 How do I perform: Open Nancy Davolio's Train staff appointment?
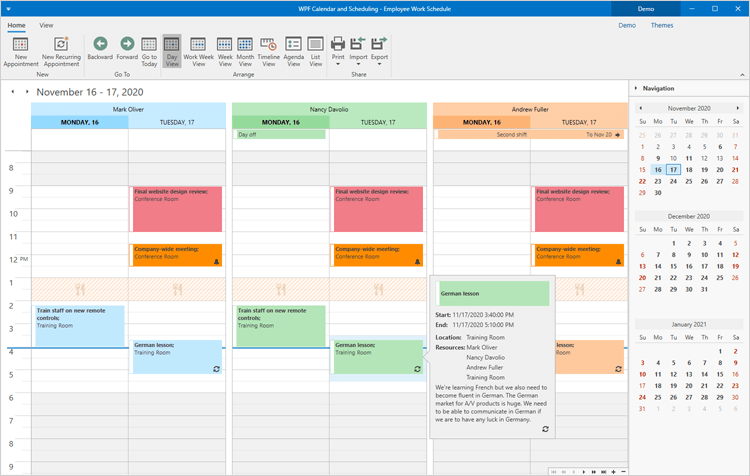280,326
